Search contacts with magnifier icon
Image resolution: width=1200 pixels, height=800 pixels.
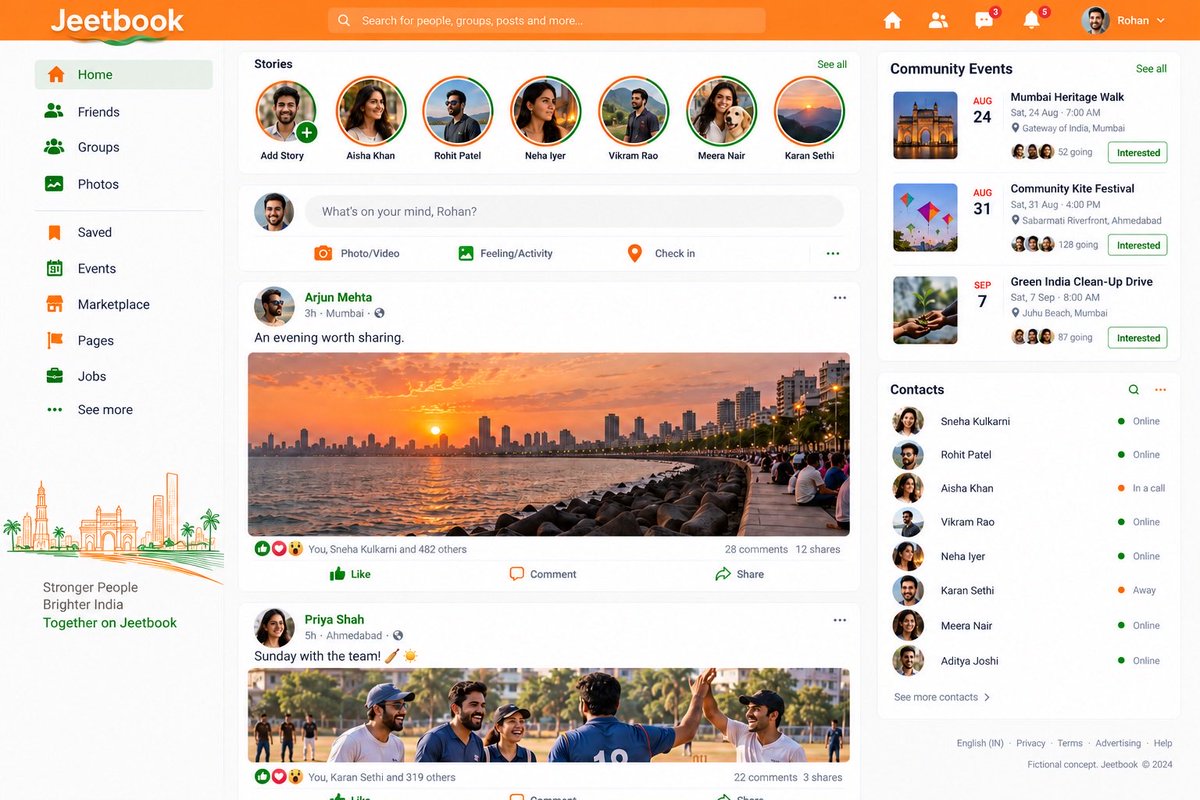(1133, 390)
